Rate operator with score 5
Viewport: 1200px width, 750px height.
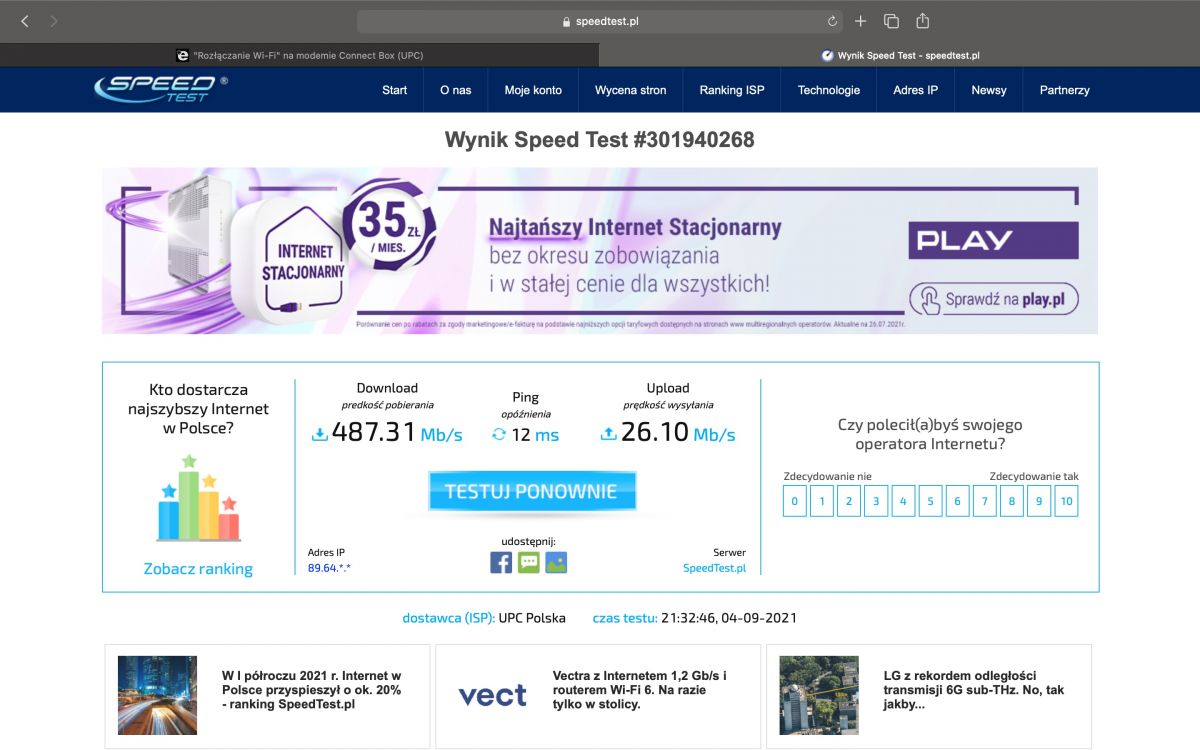(930, 501)
